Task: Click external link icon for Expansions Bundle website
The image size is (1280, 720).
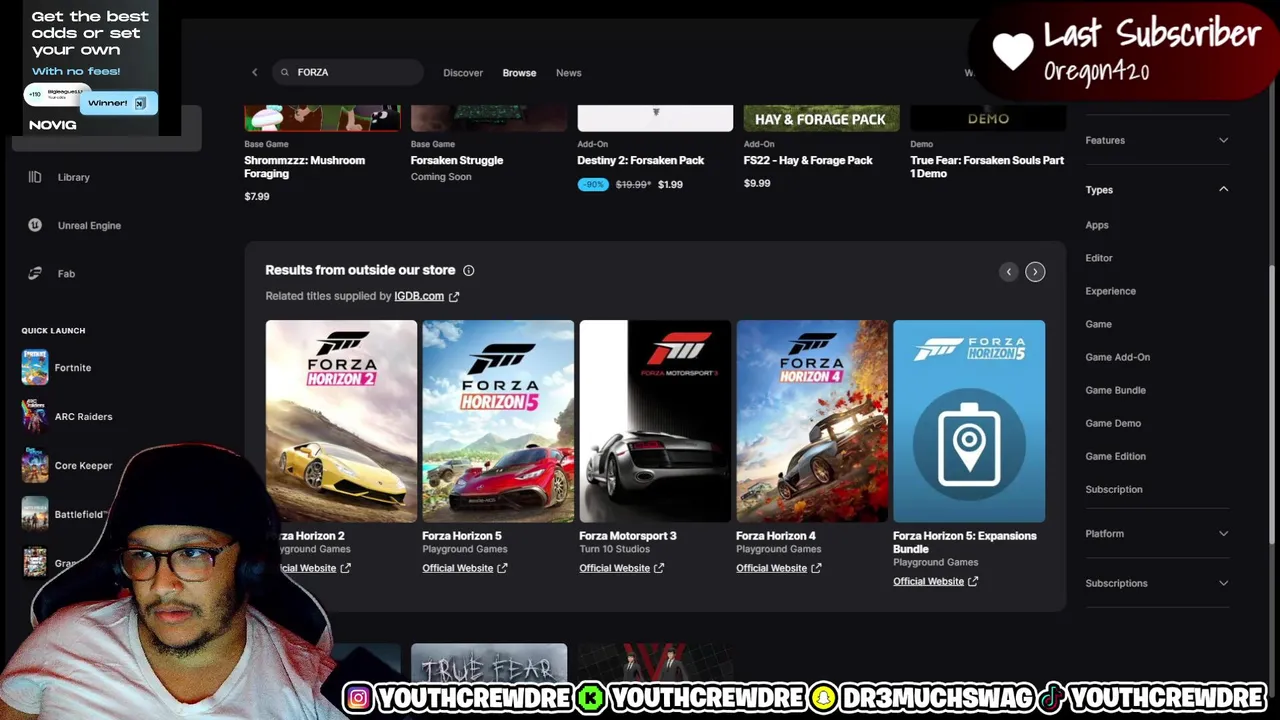Action: pos(973,581)
